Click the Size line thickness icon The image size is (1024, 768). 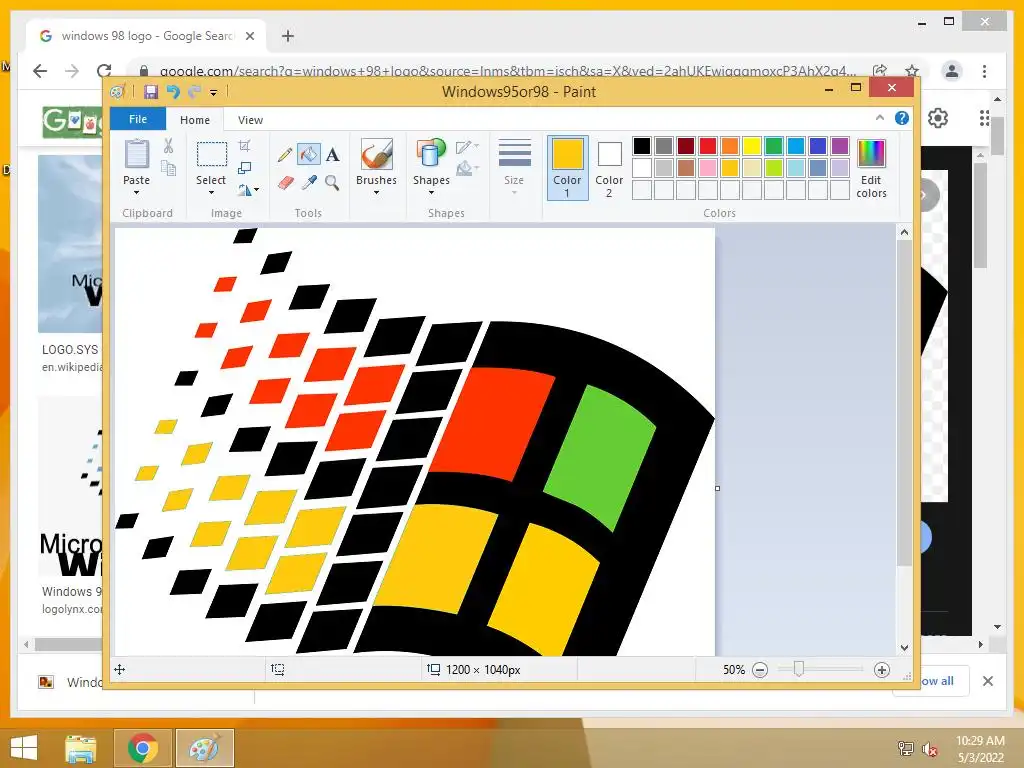[514, 154]
